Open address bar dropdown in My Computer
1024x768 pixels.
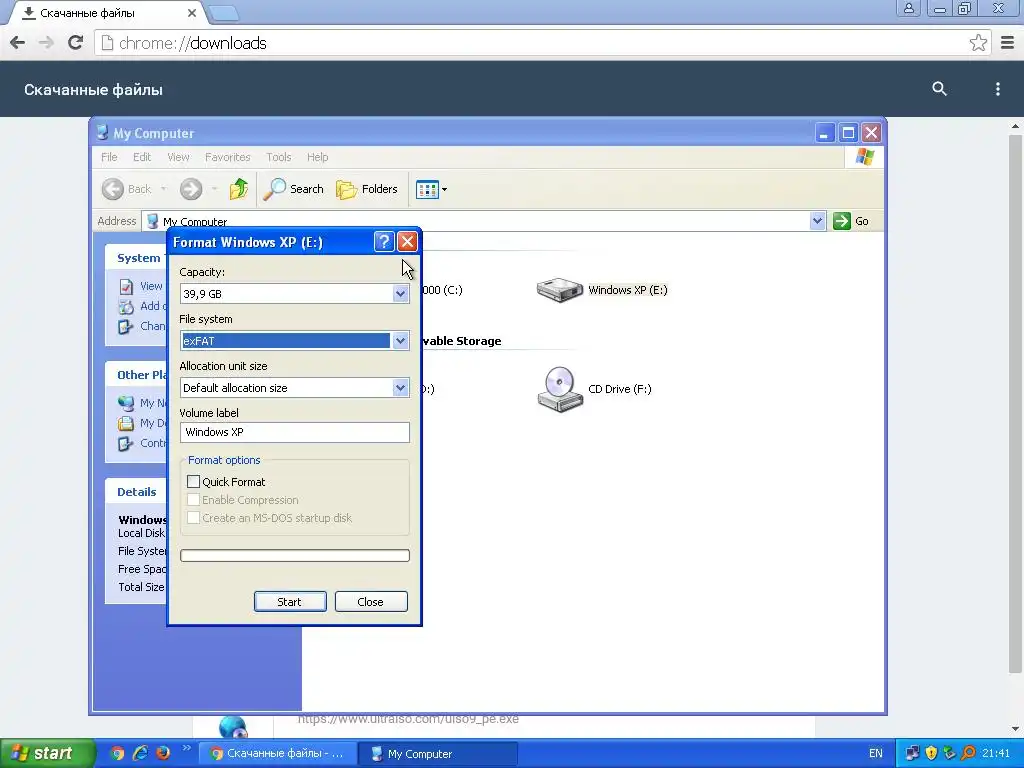[x=817, y=221]
